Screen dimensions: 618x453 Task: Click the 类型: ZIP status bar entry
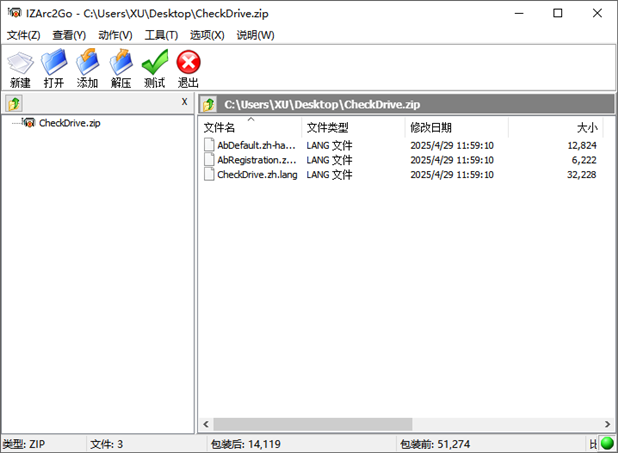click(x=24, y=444)
